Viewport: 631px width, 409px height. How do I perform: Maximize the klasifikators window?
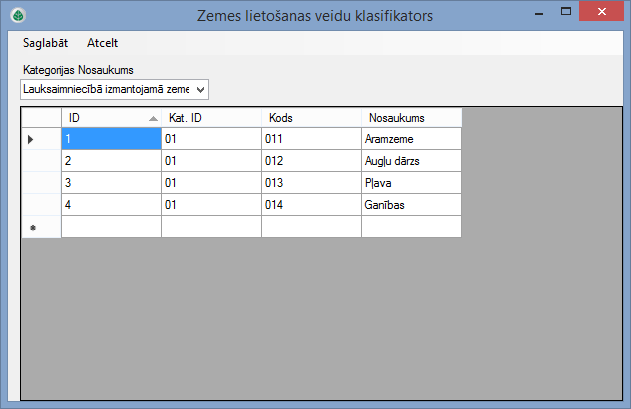[566, 12]
